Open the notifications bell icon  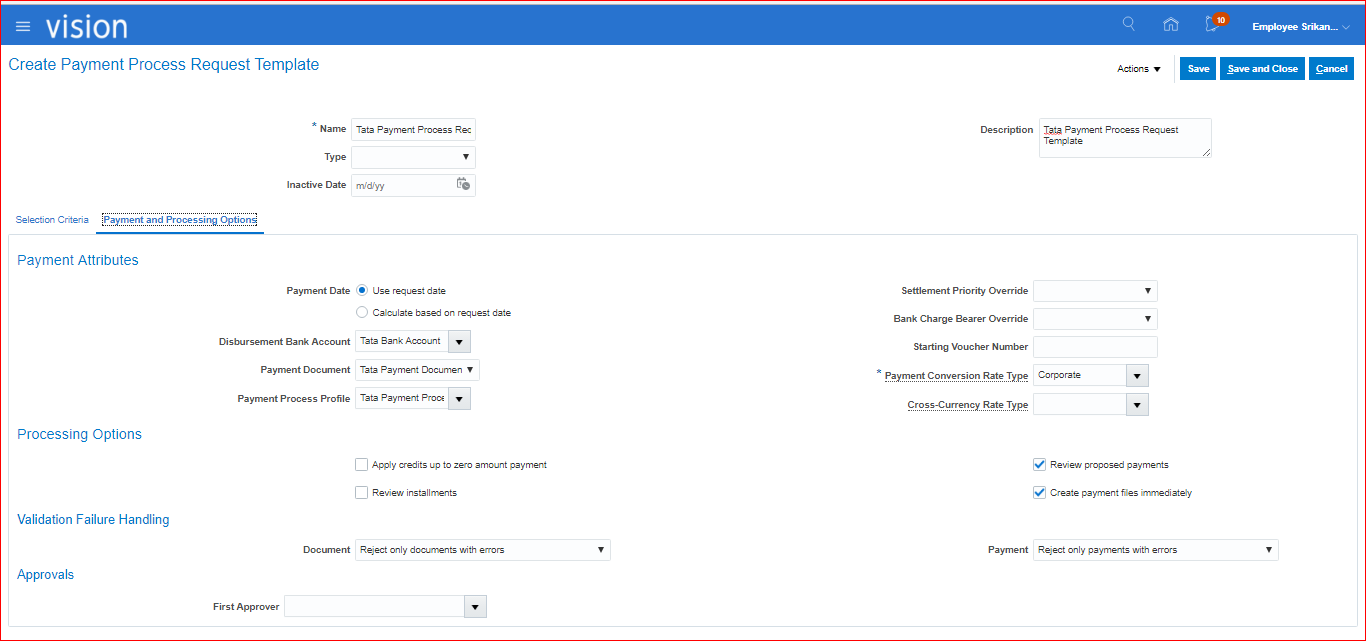[1213, 25]
